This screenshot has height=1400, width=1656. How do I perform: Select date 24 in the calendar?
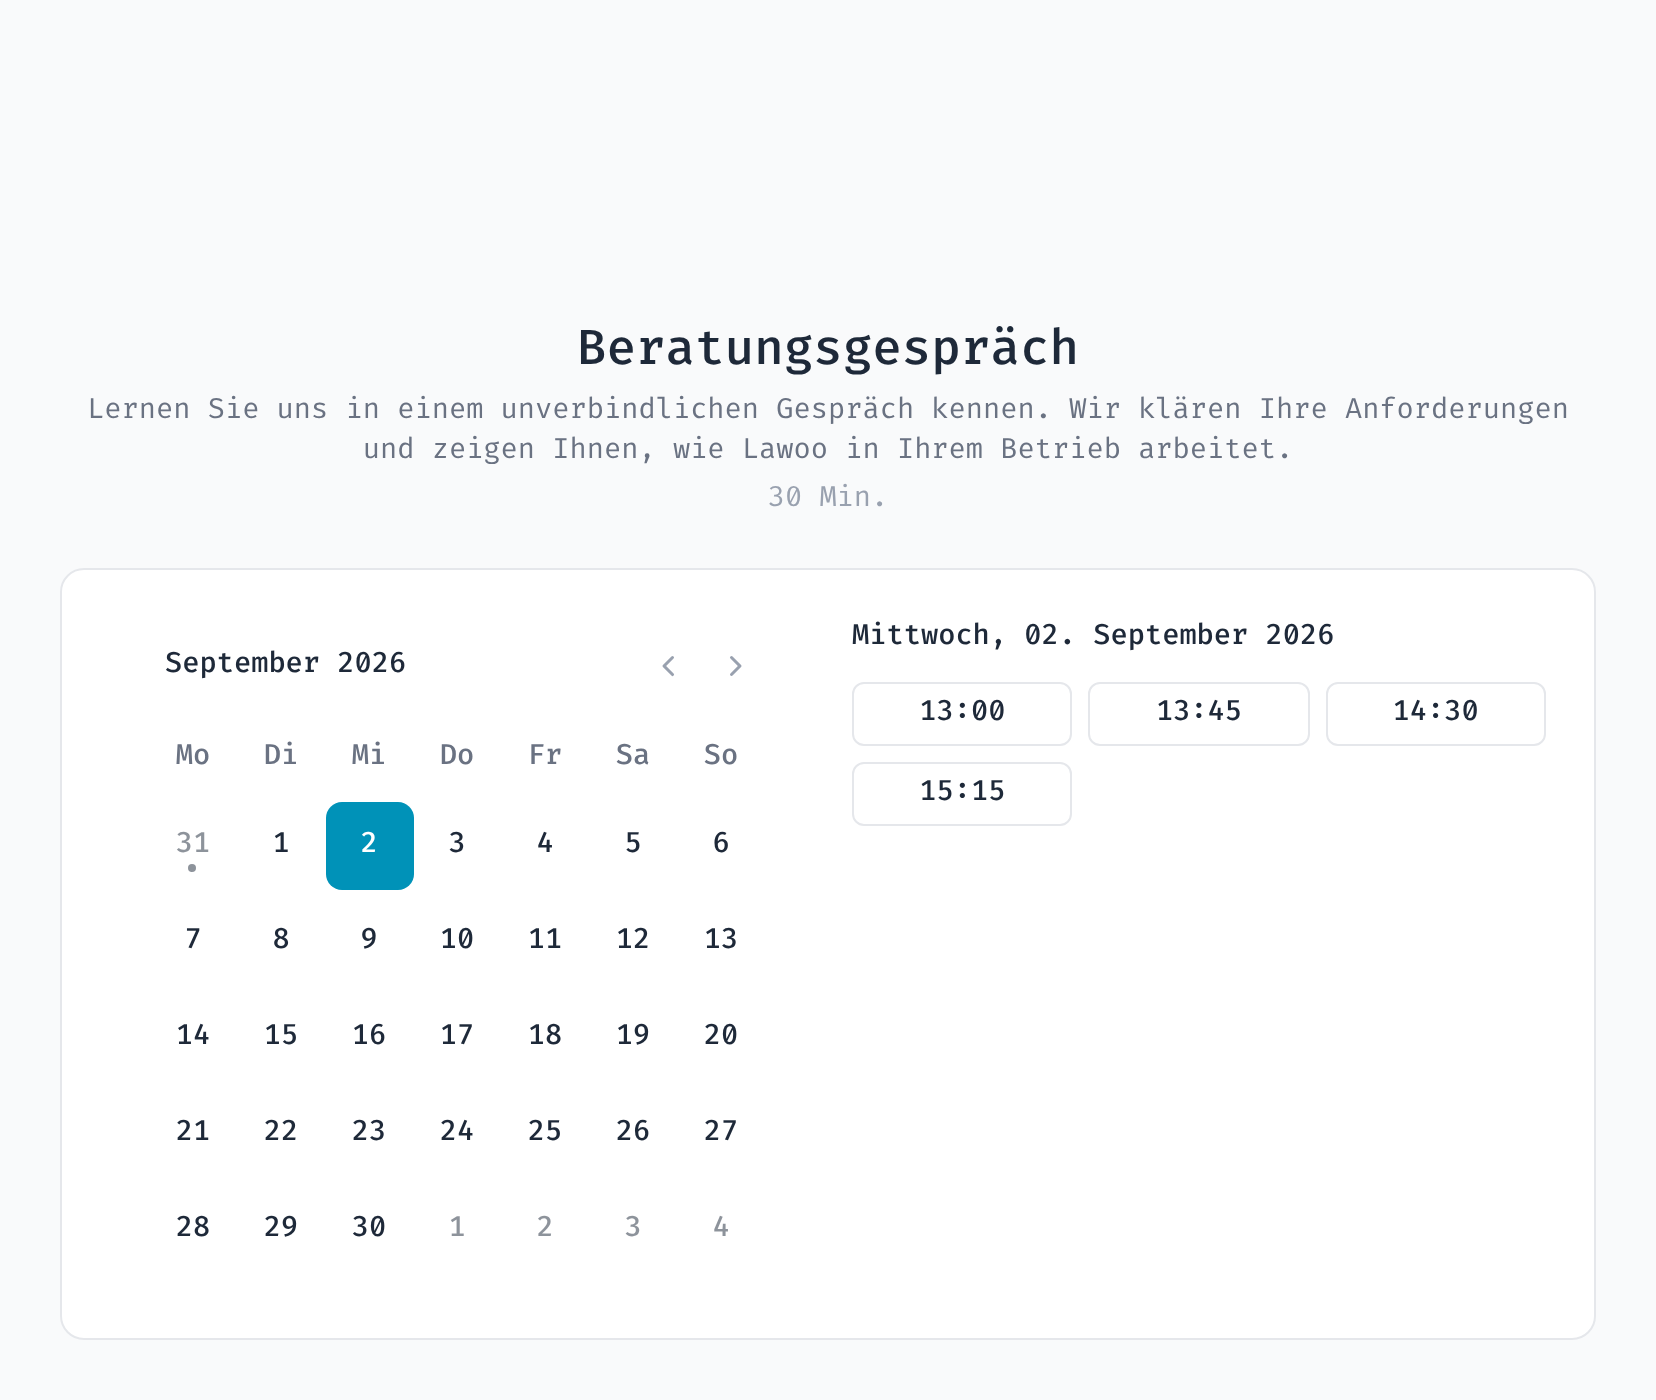click(x=457, y=1134)
